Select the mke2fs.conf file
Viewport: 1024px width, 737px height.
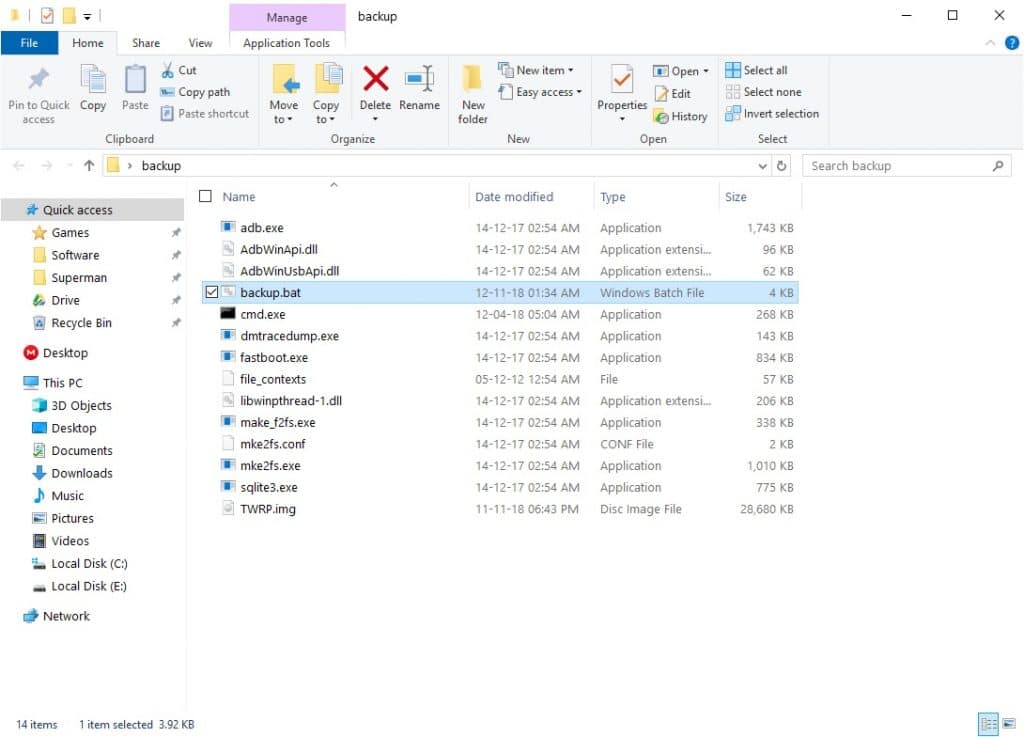(500, 444)
